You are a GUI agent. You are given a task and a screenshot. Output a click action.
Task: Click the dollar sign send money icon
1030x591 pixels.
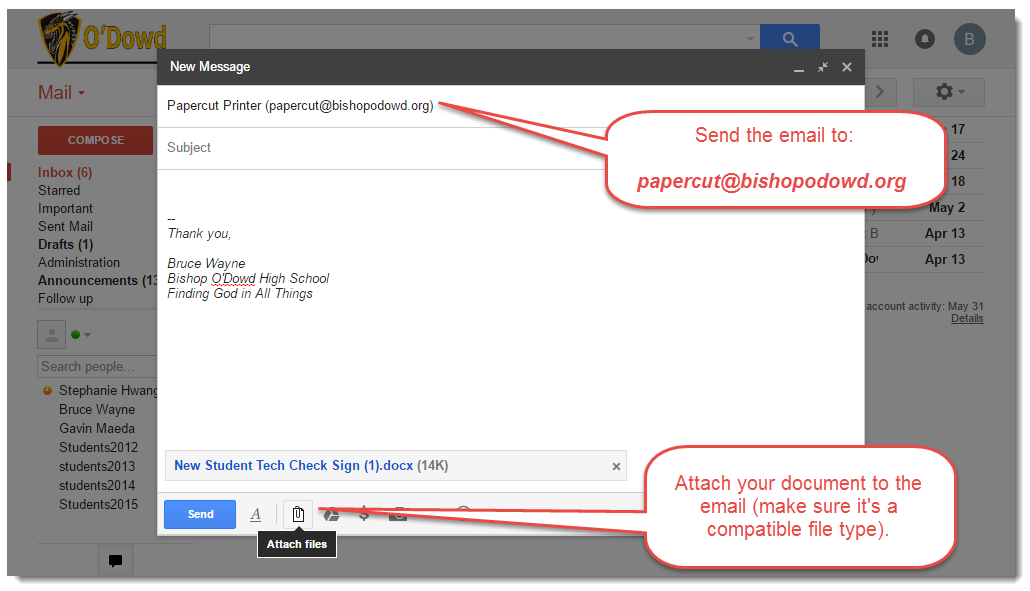point(365,514)
